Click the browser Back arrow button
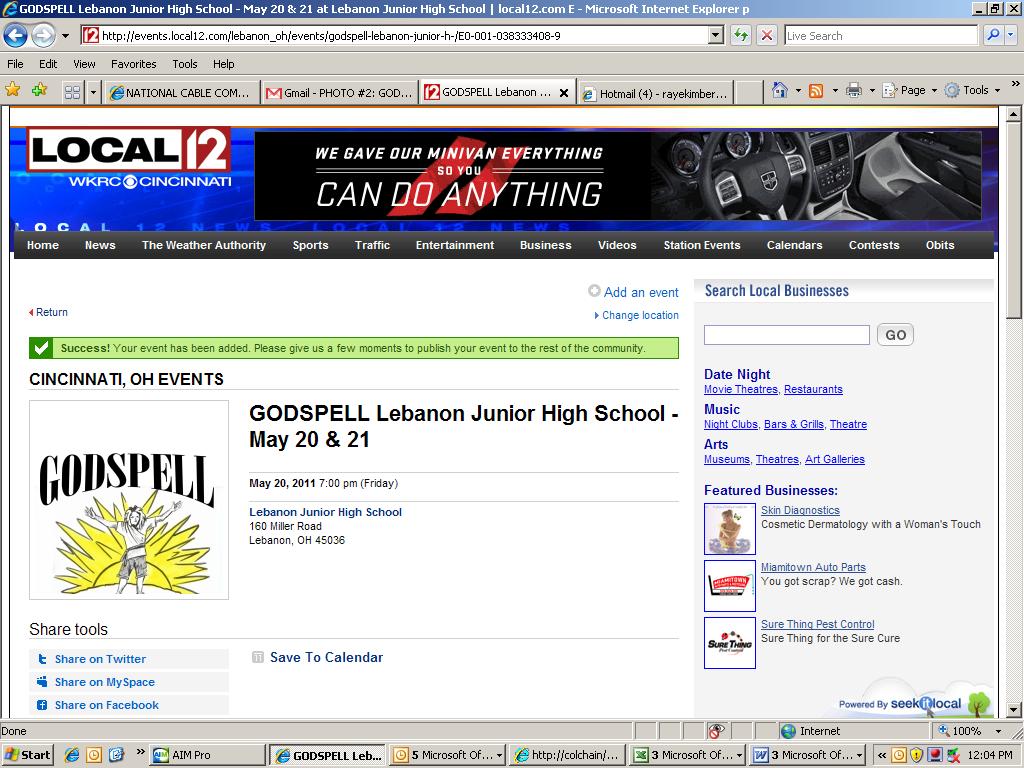Image resolution: width=1024 pixels, height=768 pixels. pos(15,35)
